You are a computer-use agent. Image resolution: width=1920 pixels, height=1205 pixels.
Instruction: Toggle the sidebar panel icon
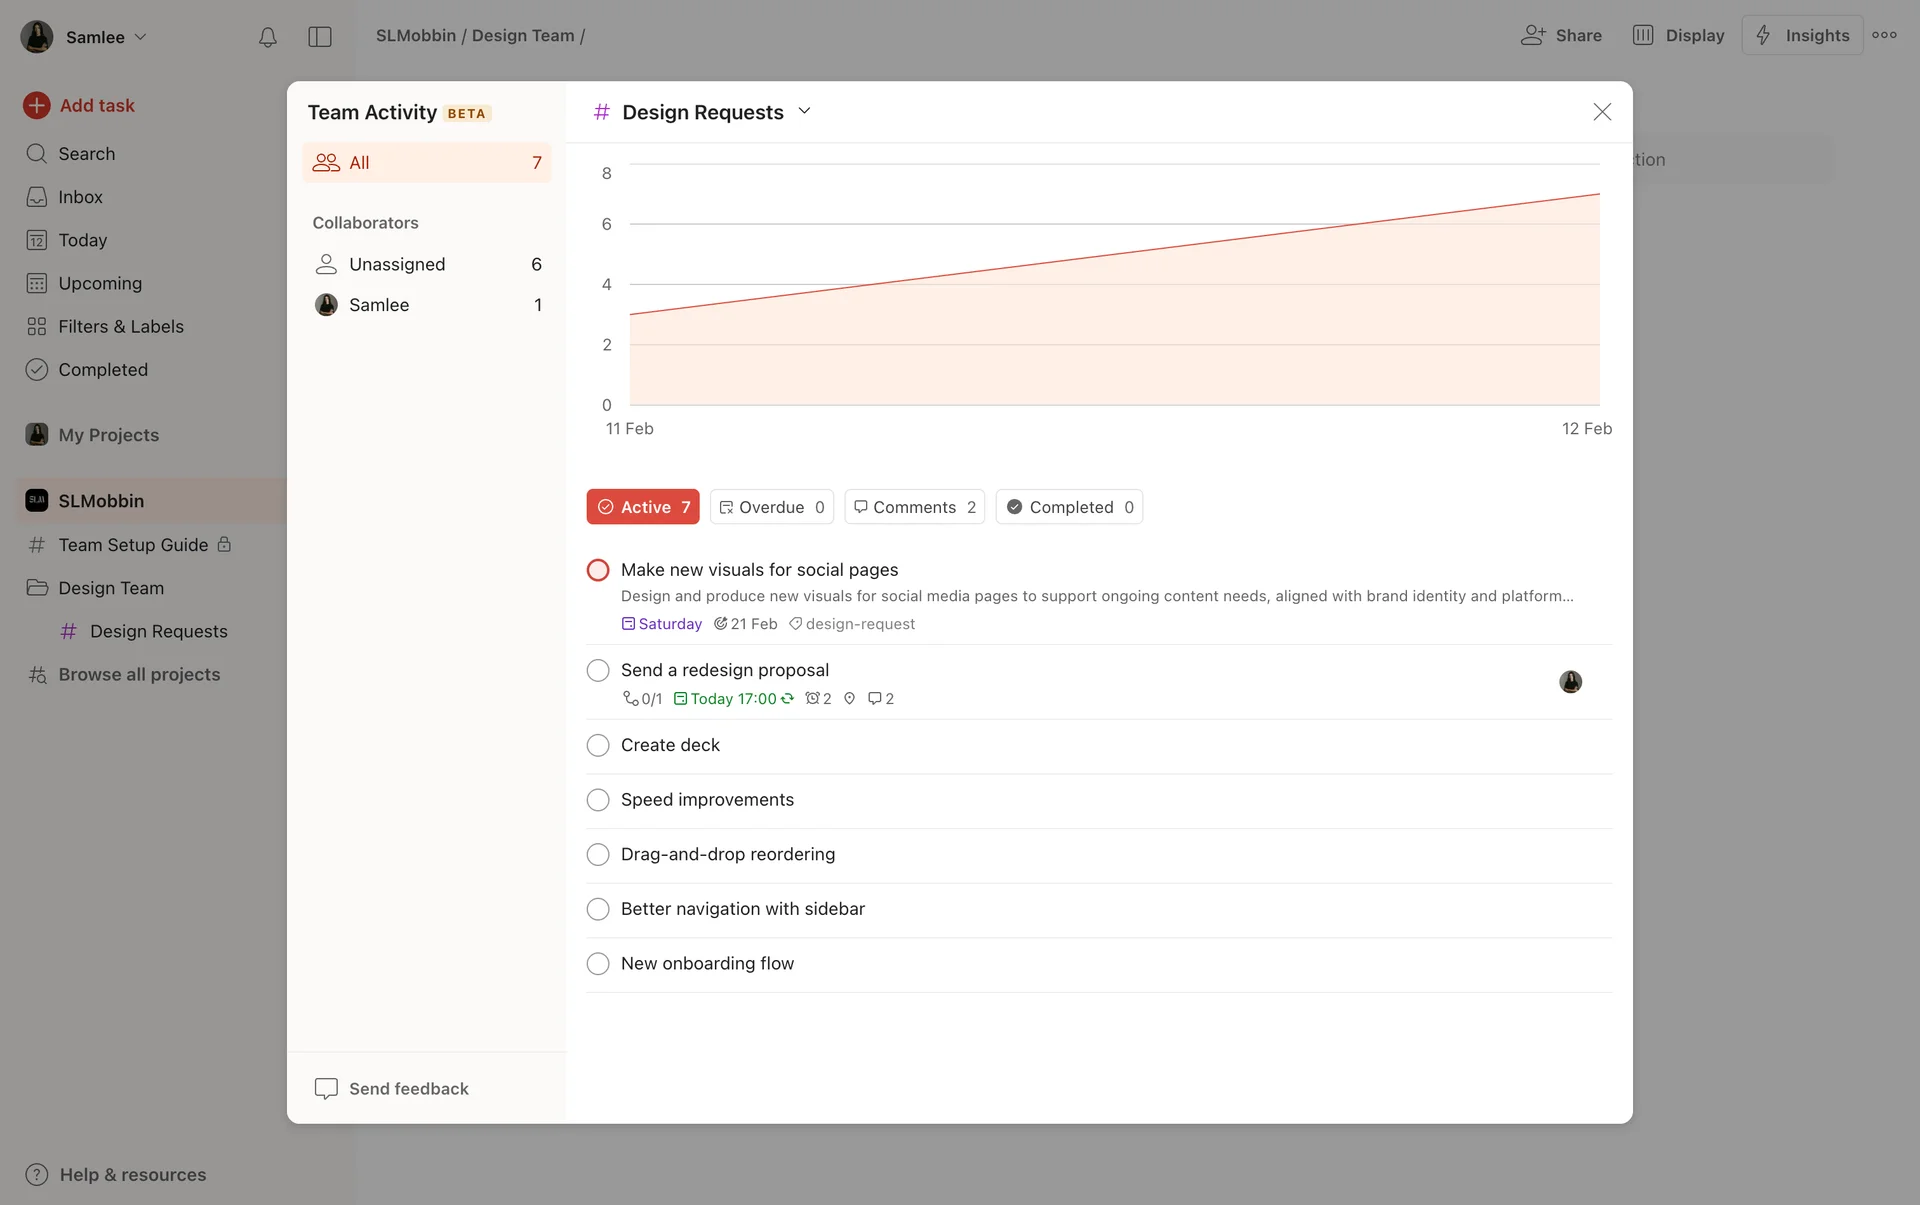(x=320, y=37)
